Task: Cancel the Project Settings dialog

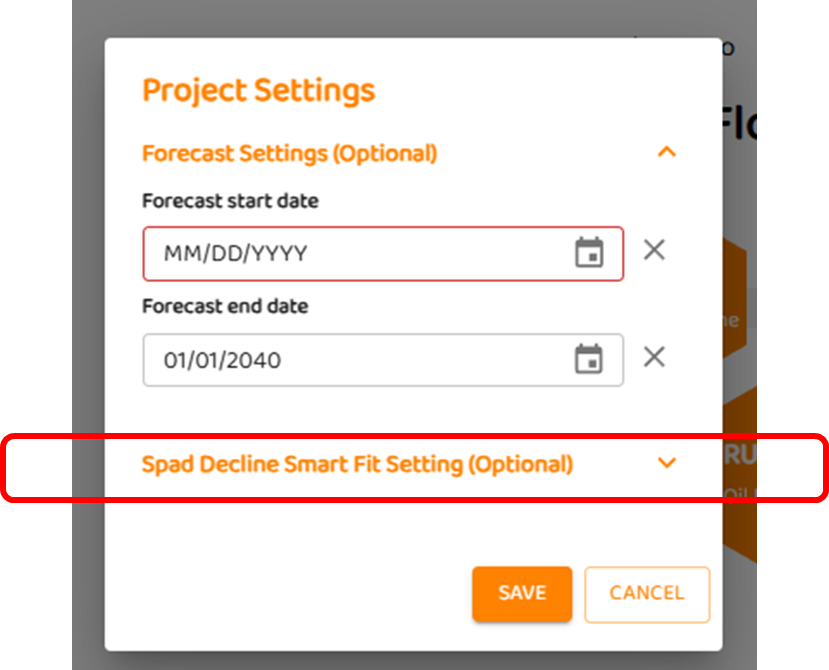Action: point(646,593)
